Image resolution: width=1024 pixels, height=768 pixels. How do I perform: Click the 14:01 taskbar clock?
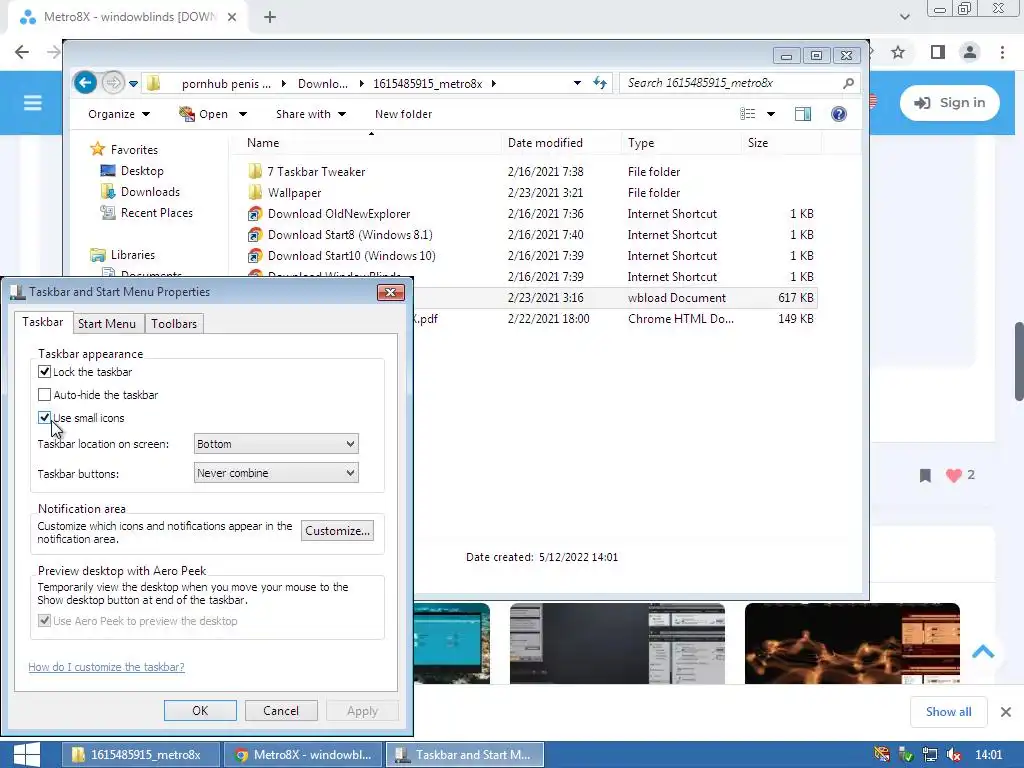pos(989,755)
